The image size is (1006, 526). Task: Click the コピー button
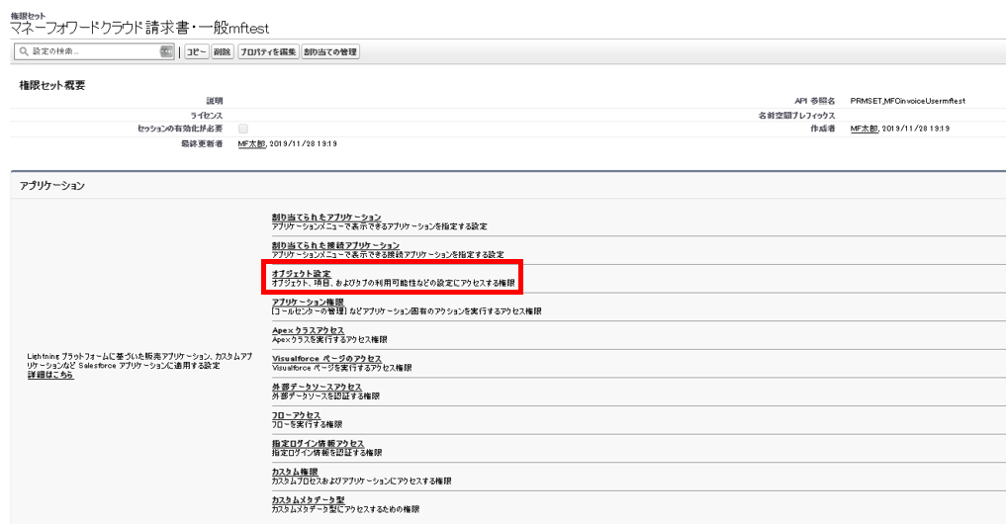point(196,52)
